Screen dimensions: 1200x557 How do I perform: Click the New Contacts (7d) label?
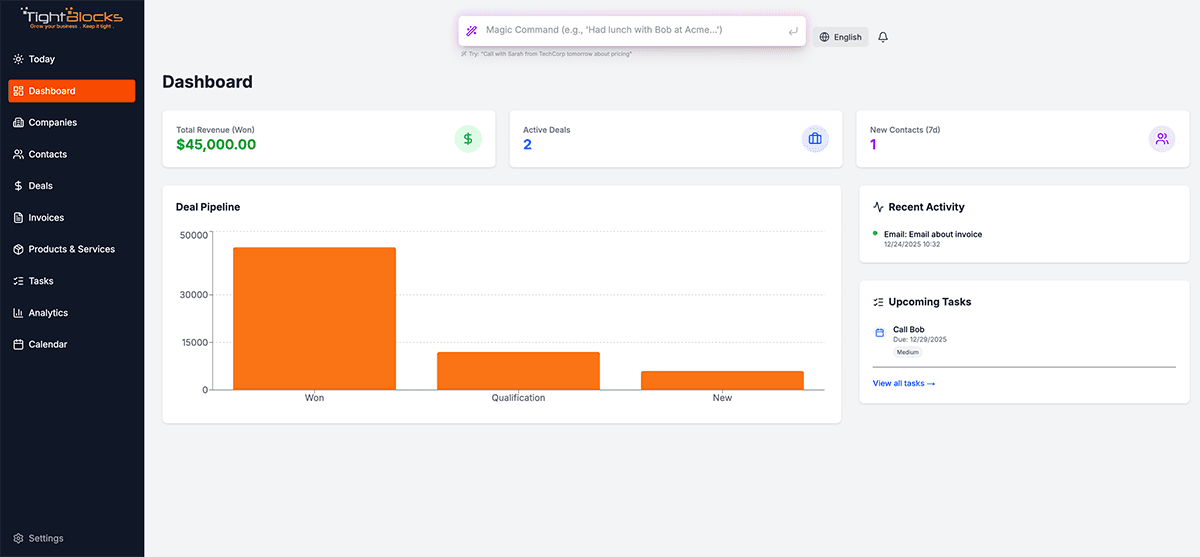[905, 130]
